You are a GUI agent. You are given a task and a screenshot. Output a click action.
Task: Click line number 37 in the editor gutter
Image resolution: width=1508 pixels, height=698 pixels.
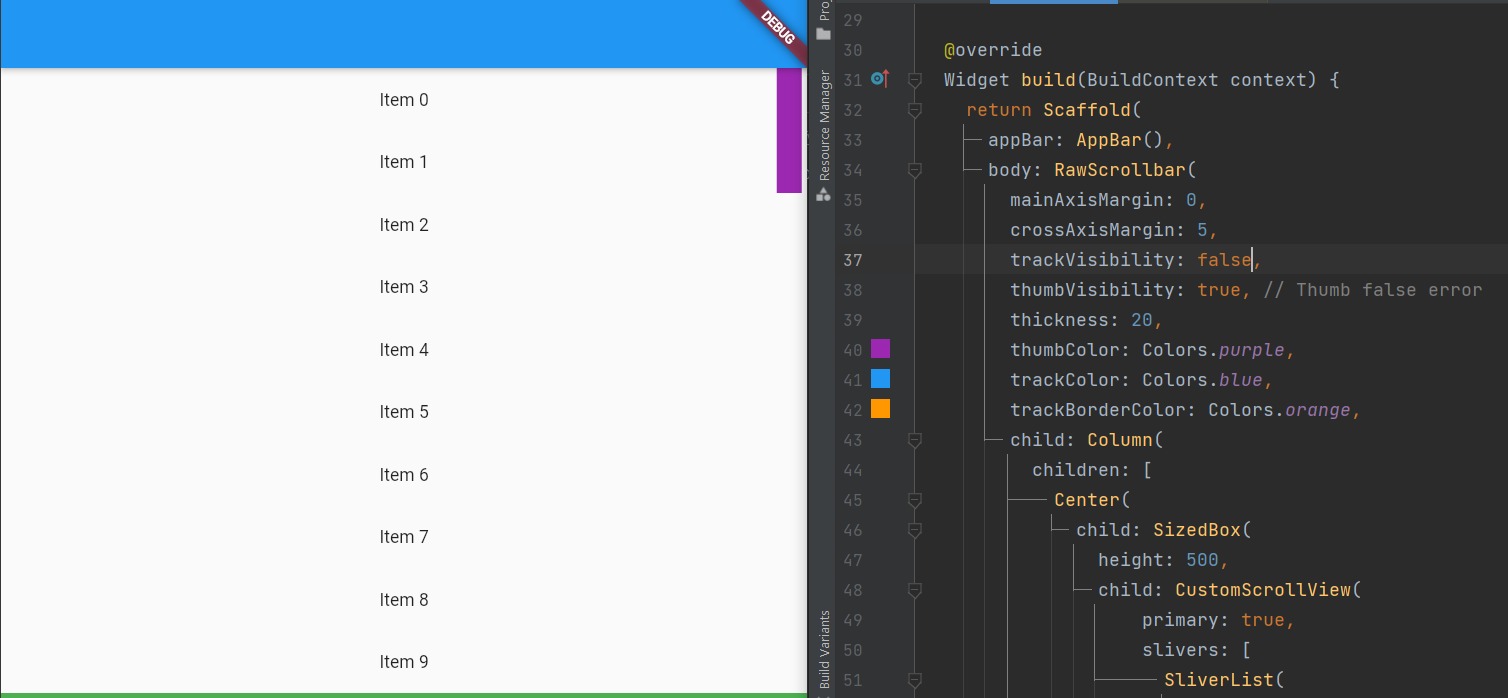tap(852, 259)
